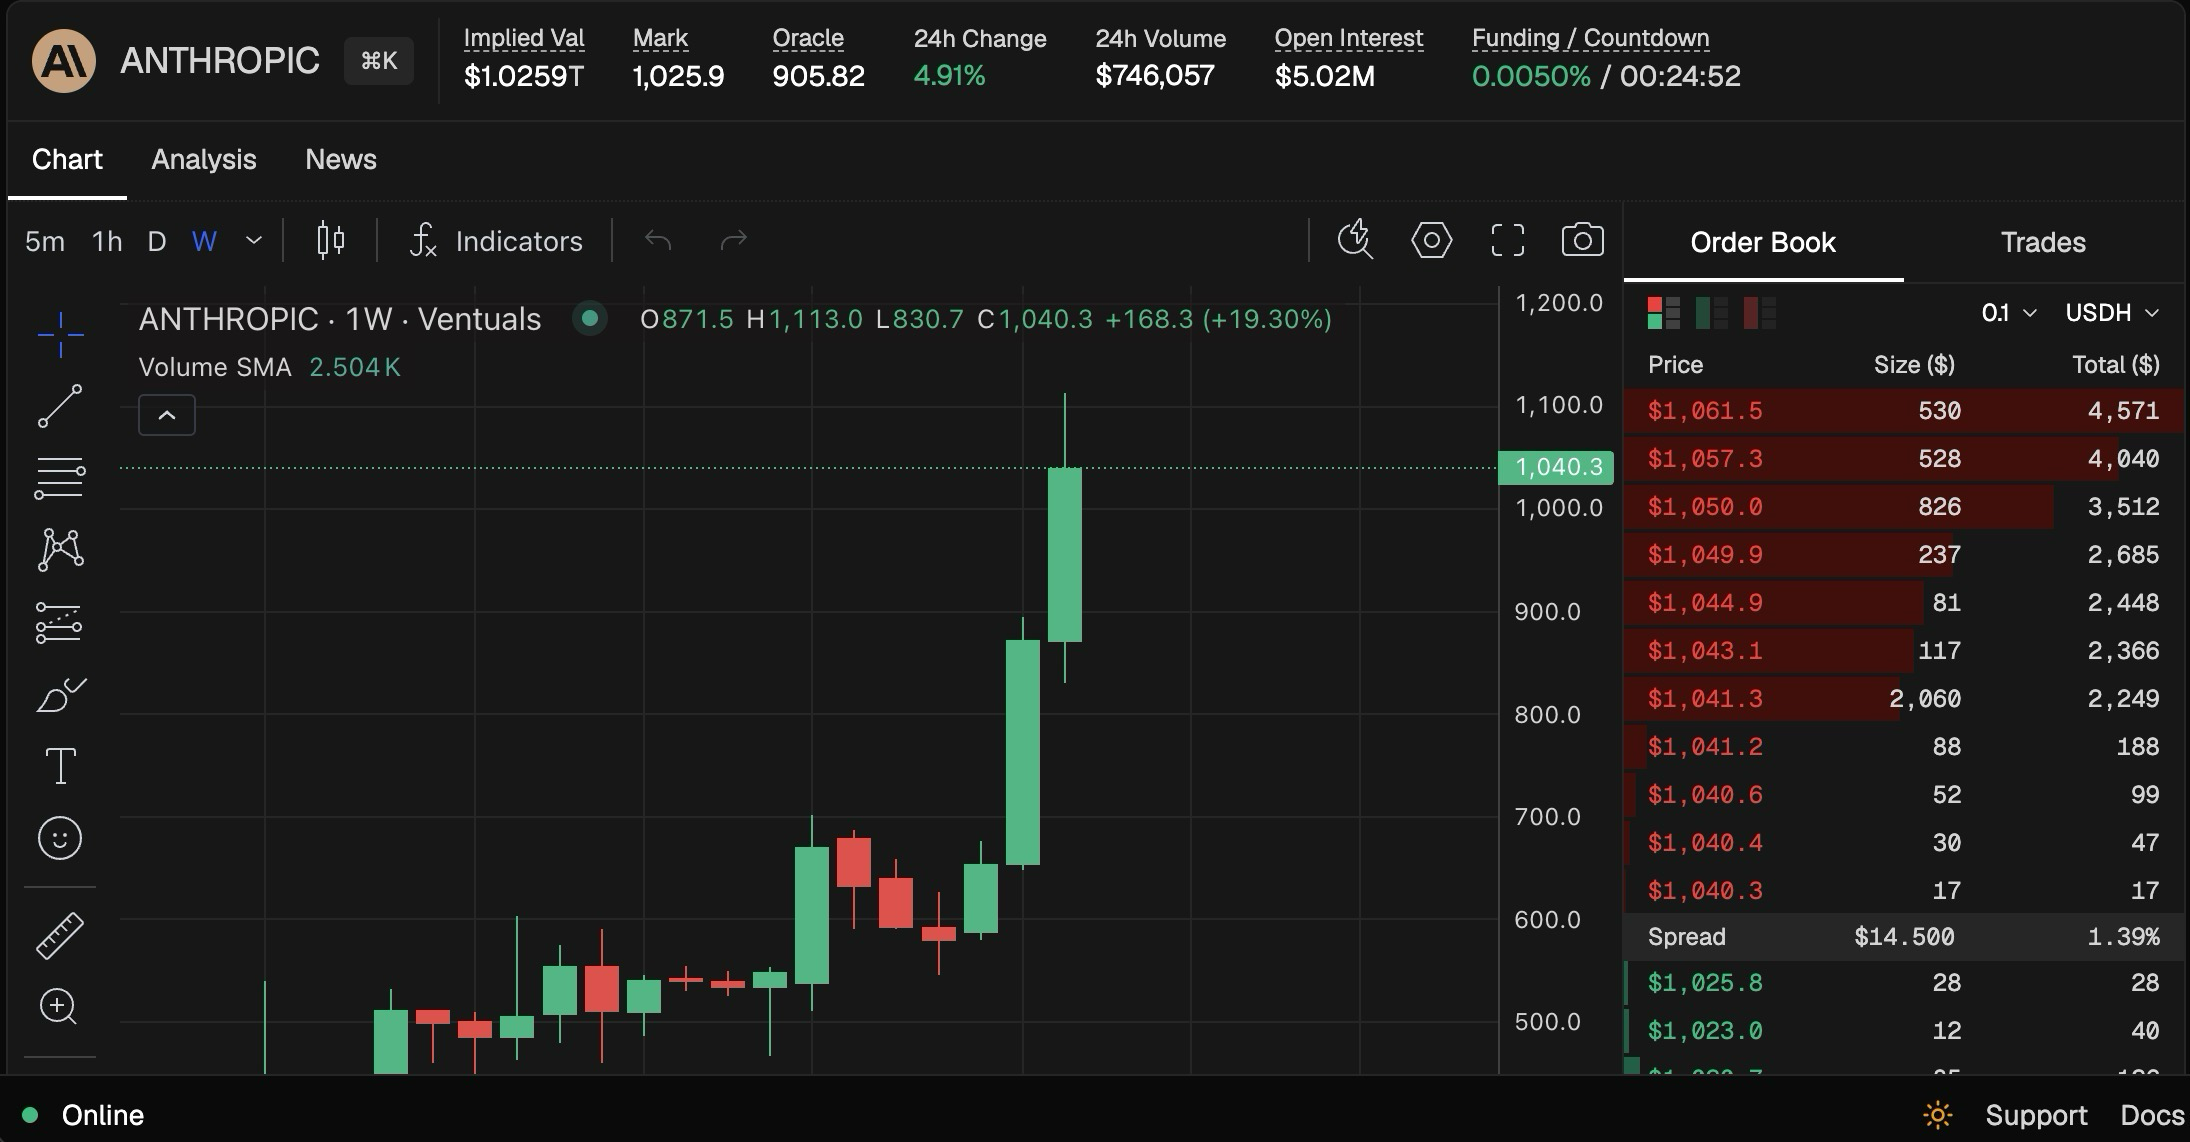2190x1142 pixels.
Task: Switch to the Chart tab
Action: 67,159
